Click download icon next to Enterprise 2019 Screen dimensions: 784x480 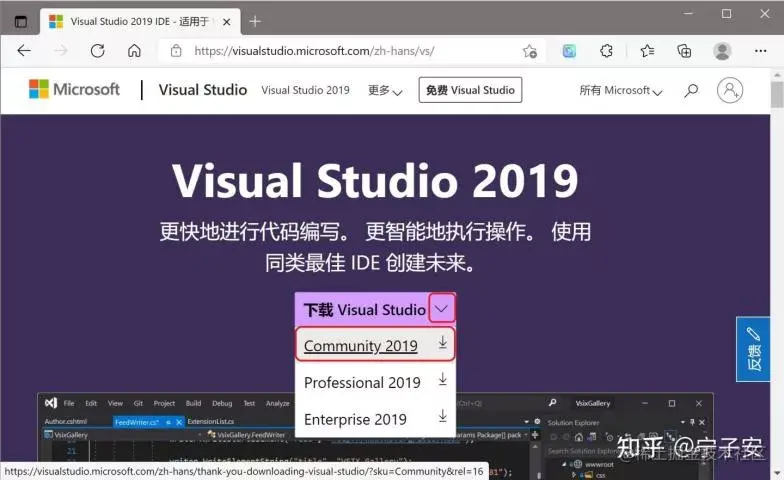pos(442,416)
